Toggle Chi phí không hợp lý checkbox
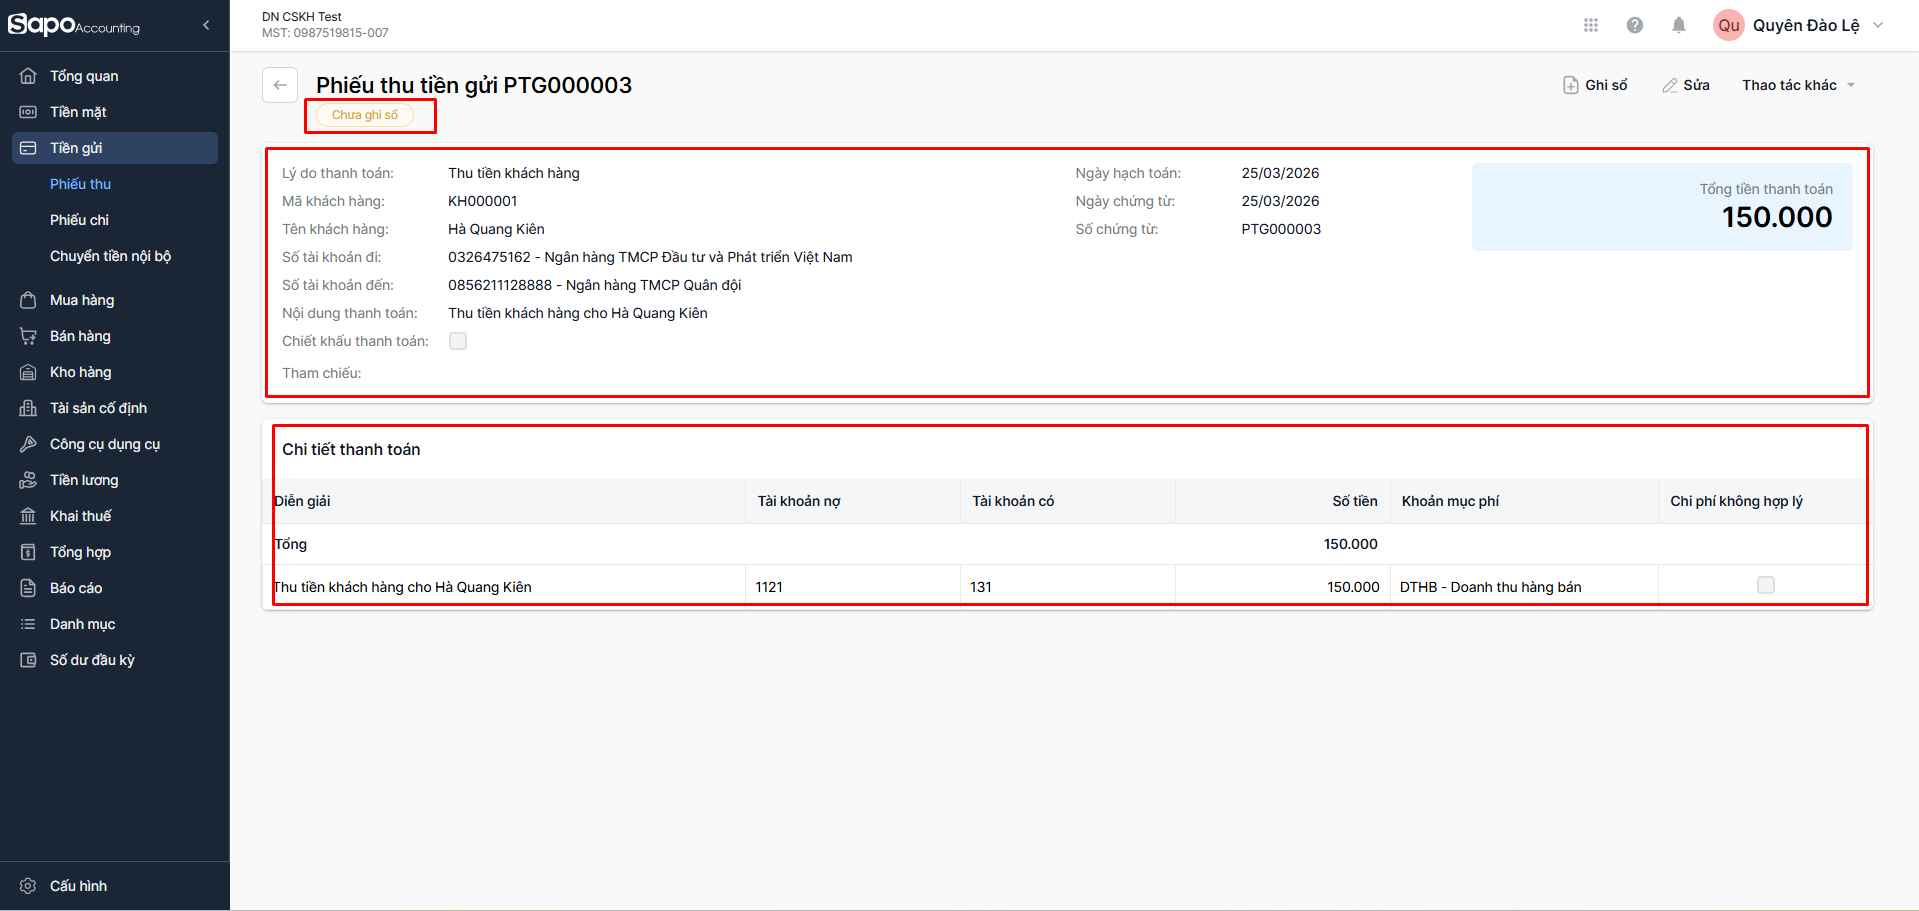 click(x=1766, y=585)
